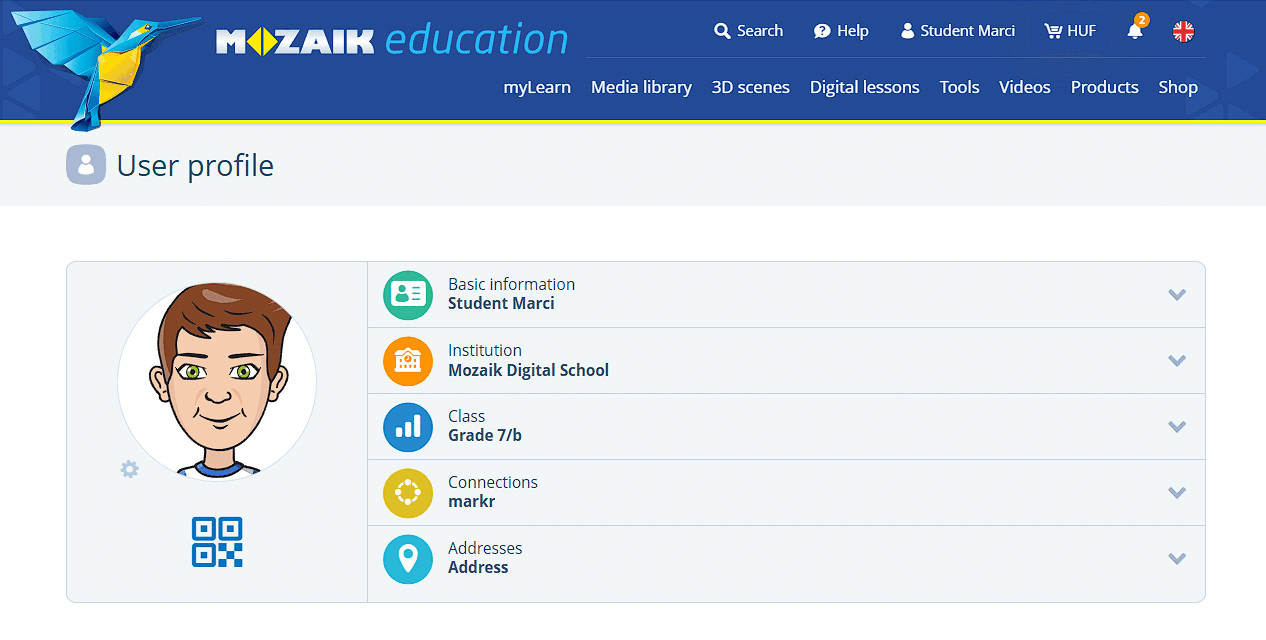Expand the Class section chevron

click(x=1177, y=427)
